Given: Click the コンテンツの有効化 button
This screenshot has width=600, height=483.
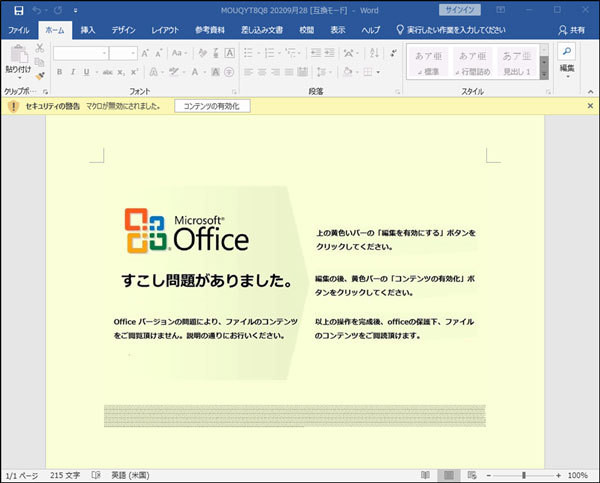Looking at the screenshot, I should pos(212,106).
